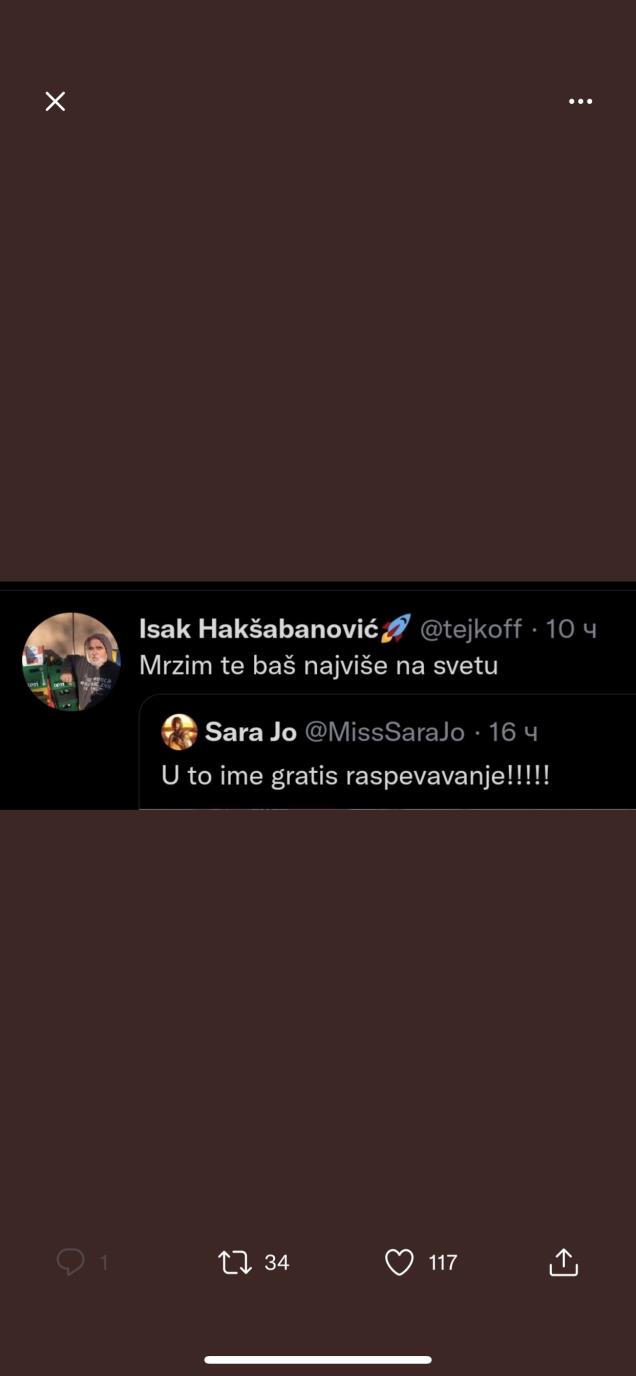The image size is (636, 1376).
Task: Click the display name Isak Hakšabanović
Action: tap(259, 629)
